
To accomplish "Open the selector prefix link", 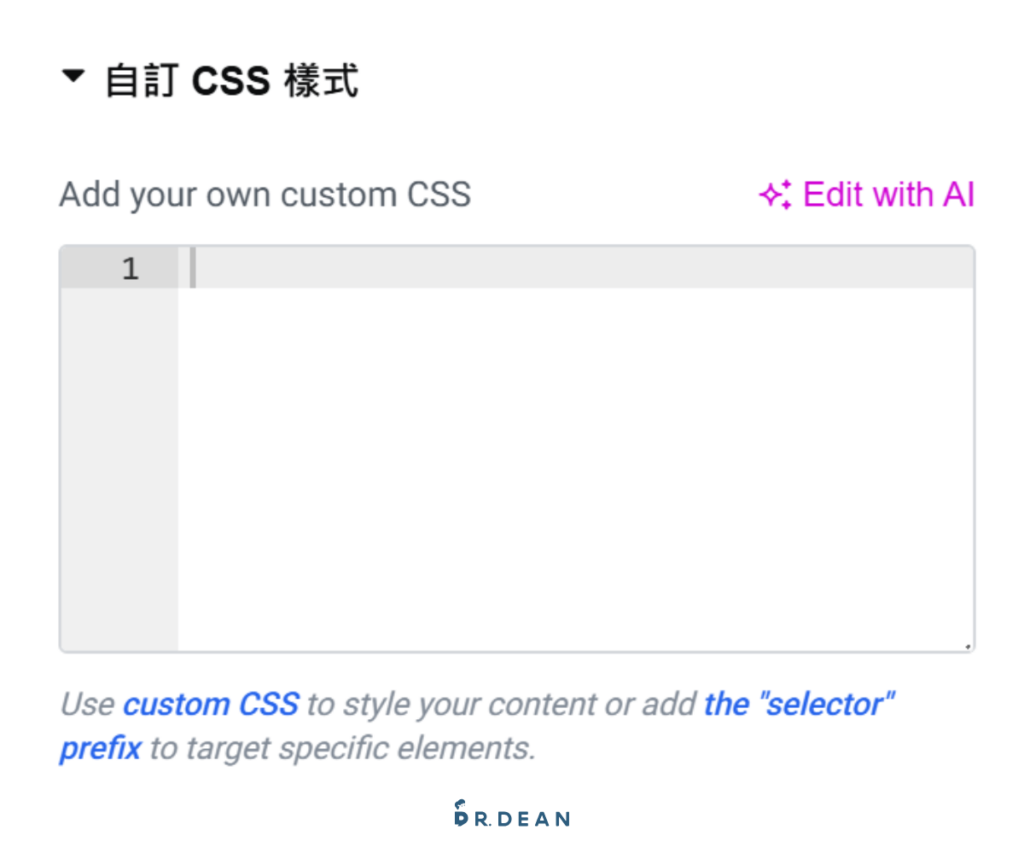I will (x=801, y=703).
